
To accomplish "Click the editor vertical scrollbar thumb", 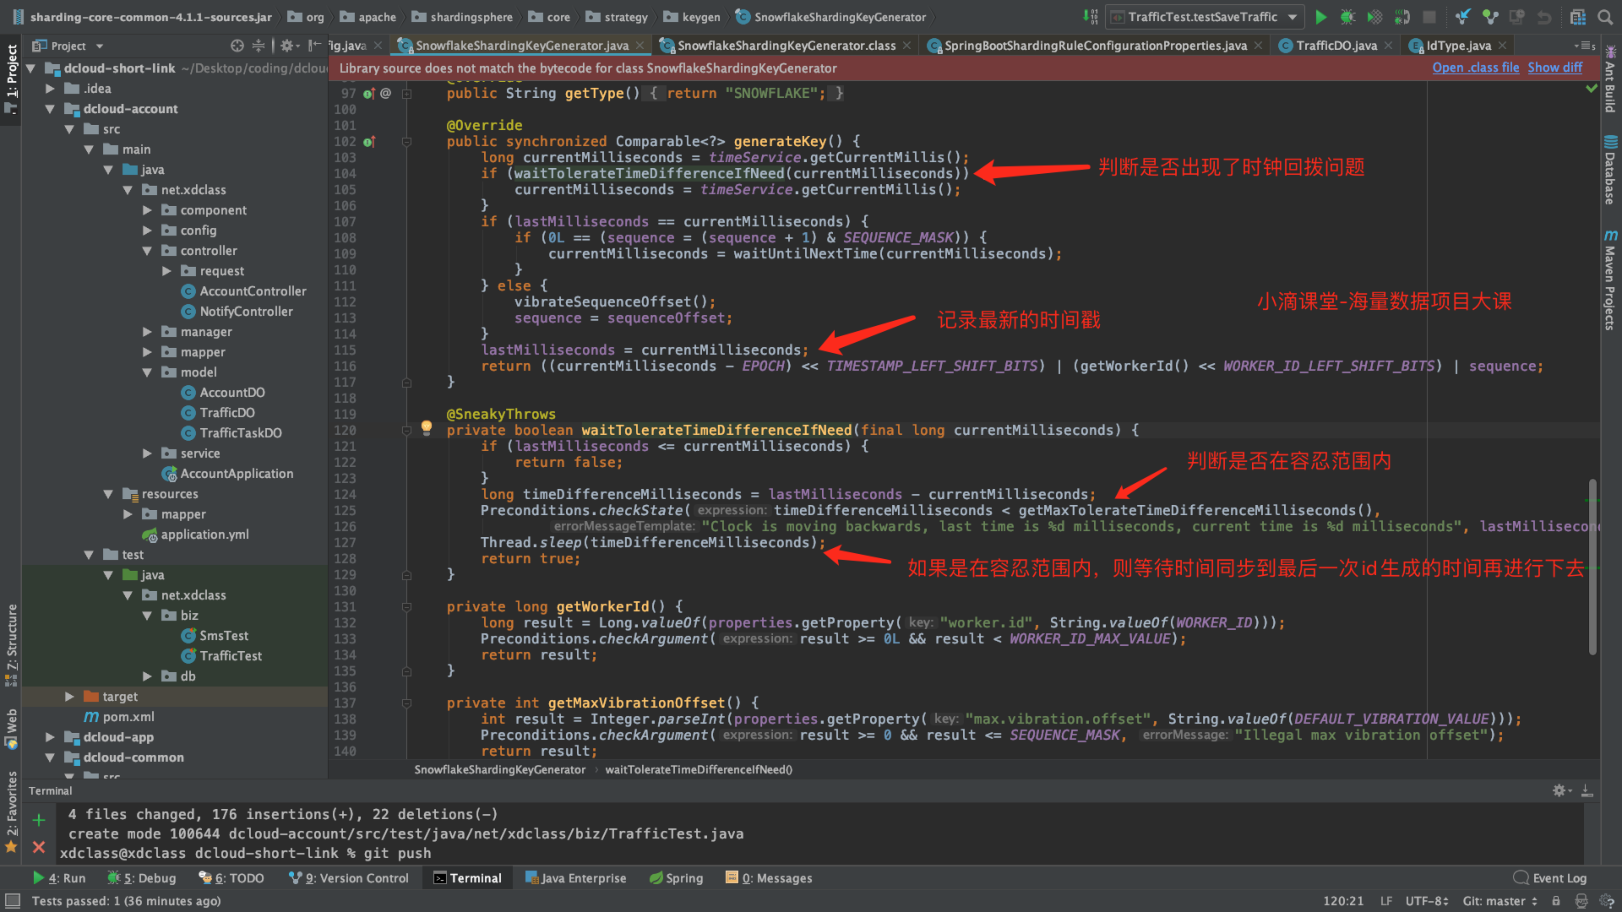I will (x=1593, y=568).
